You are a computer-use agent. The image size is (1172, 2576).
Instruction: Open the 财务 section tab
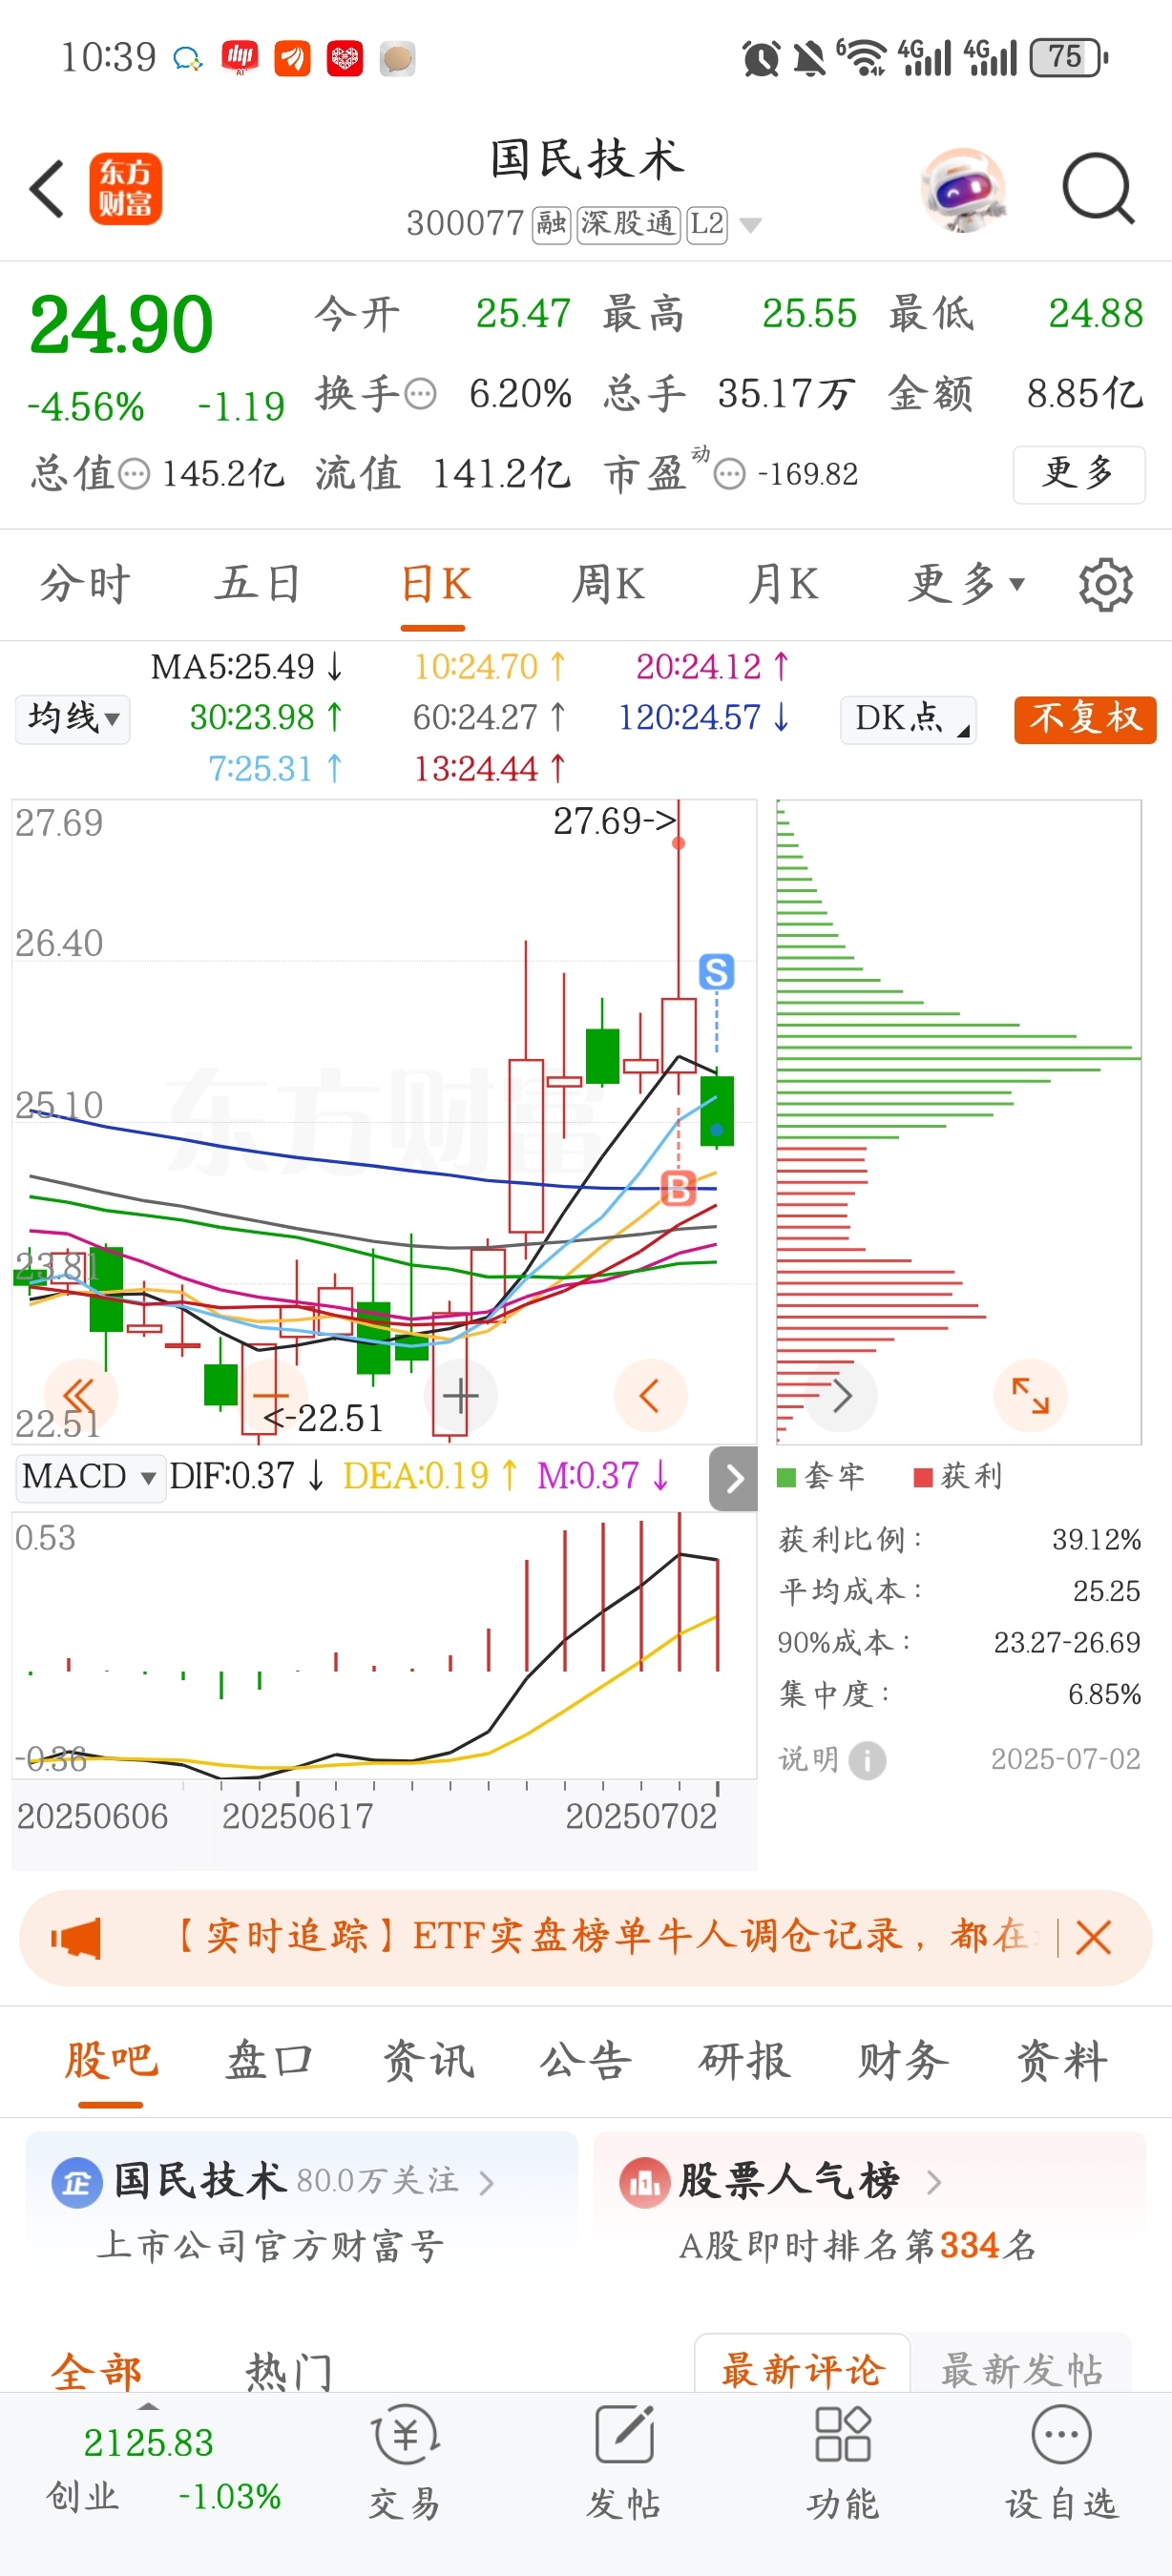coord(903,2061)
